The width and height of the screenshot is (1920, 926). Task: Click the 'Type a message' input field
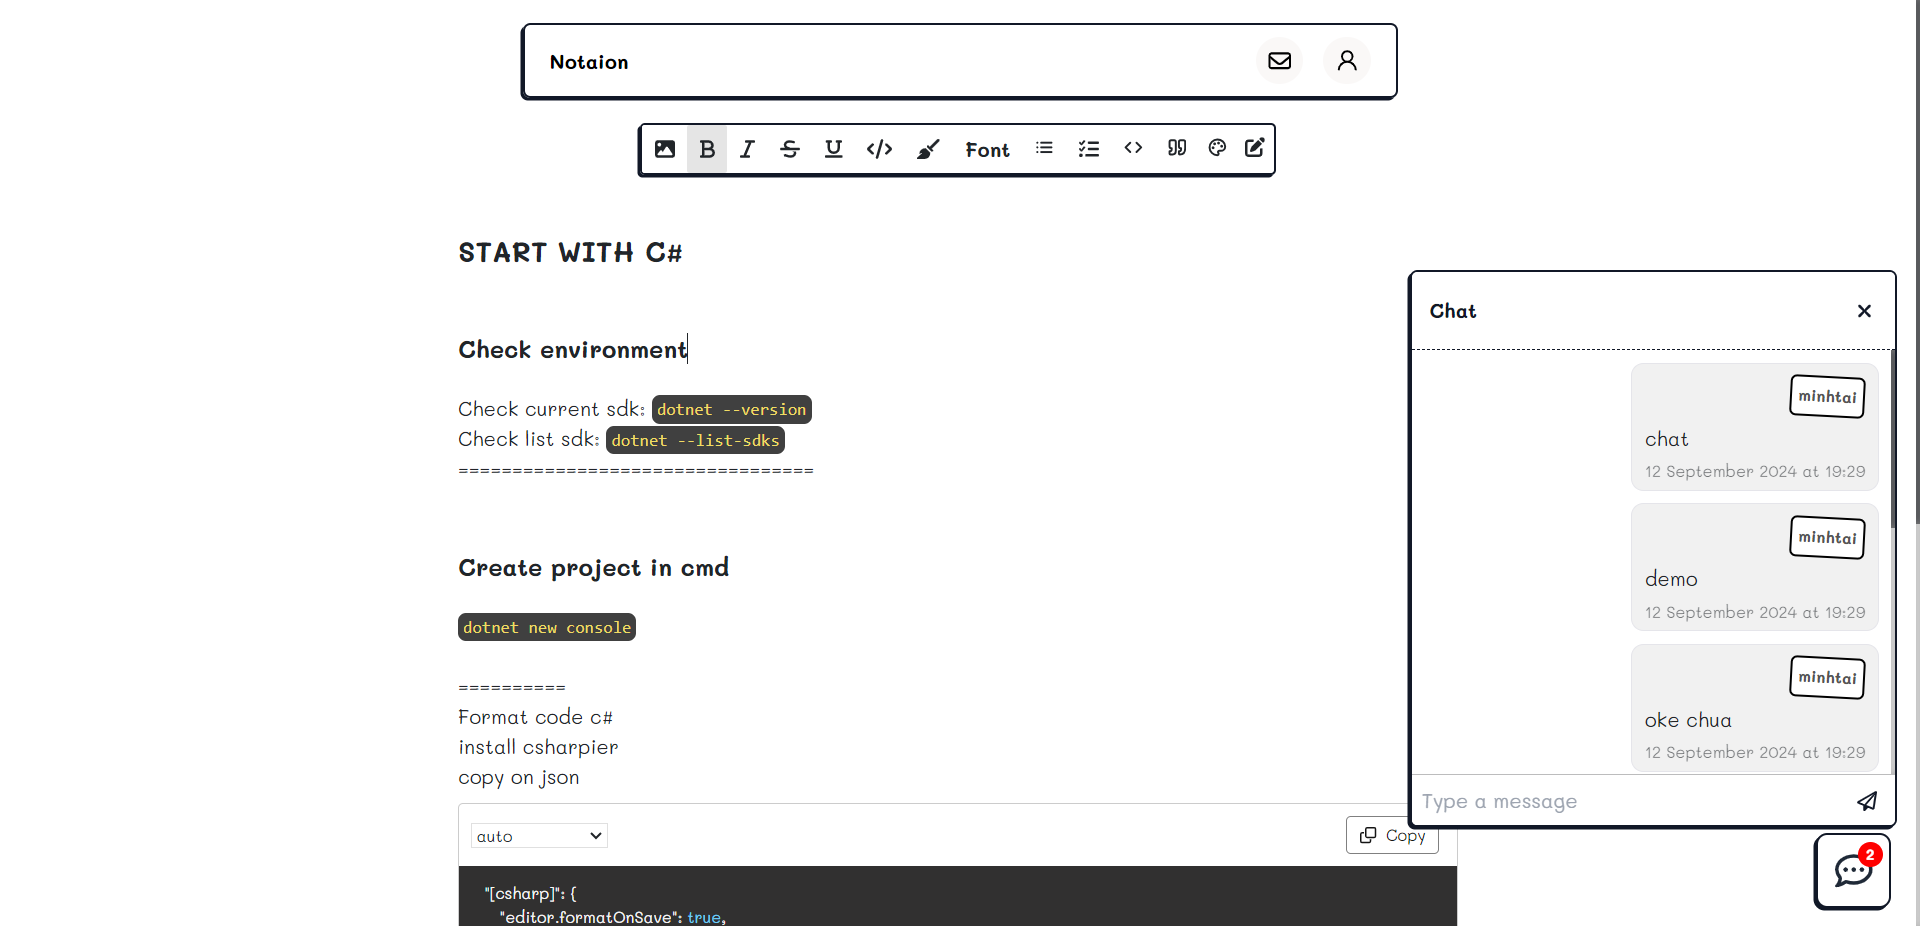click(x=1560, y=801)
